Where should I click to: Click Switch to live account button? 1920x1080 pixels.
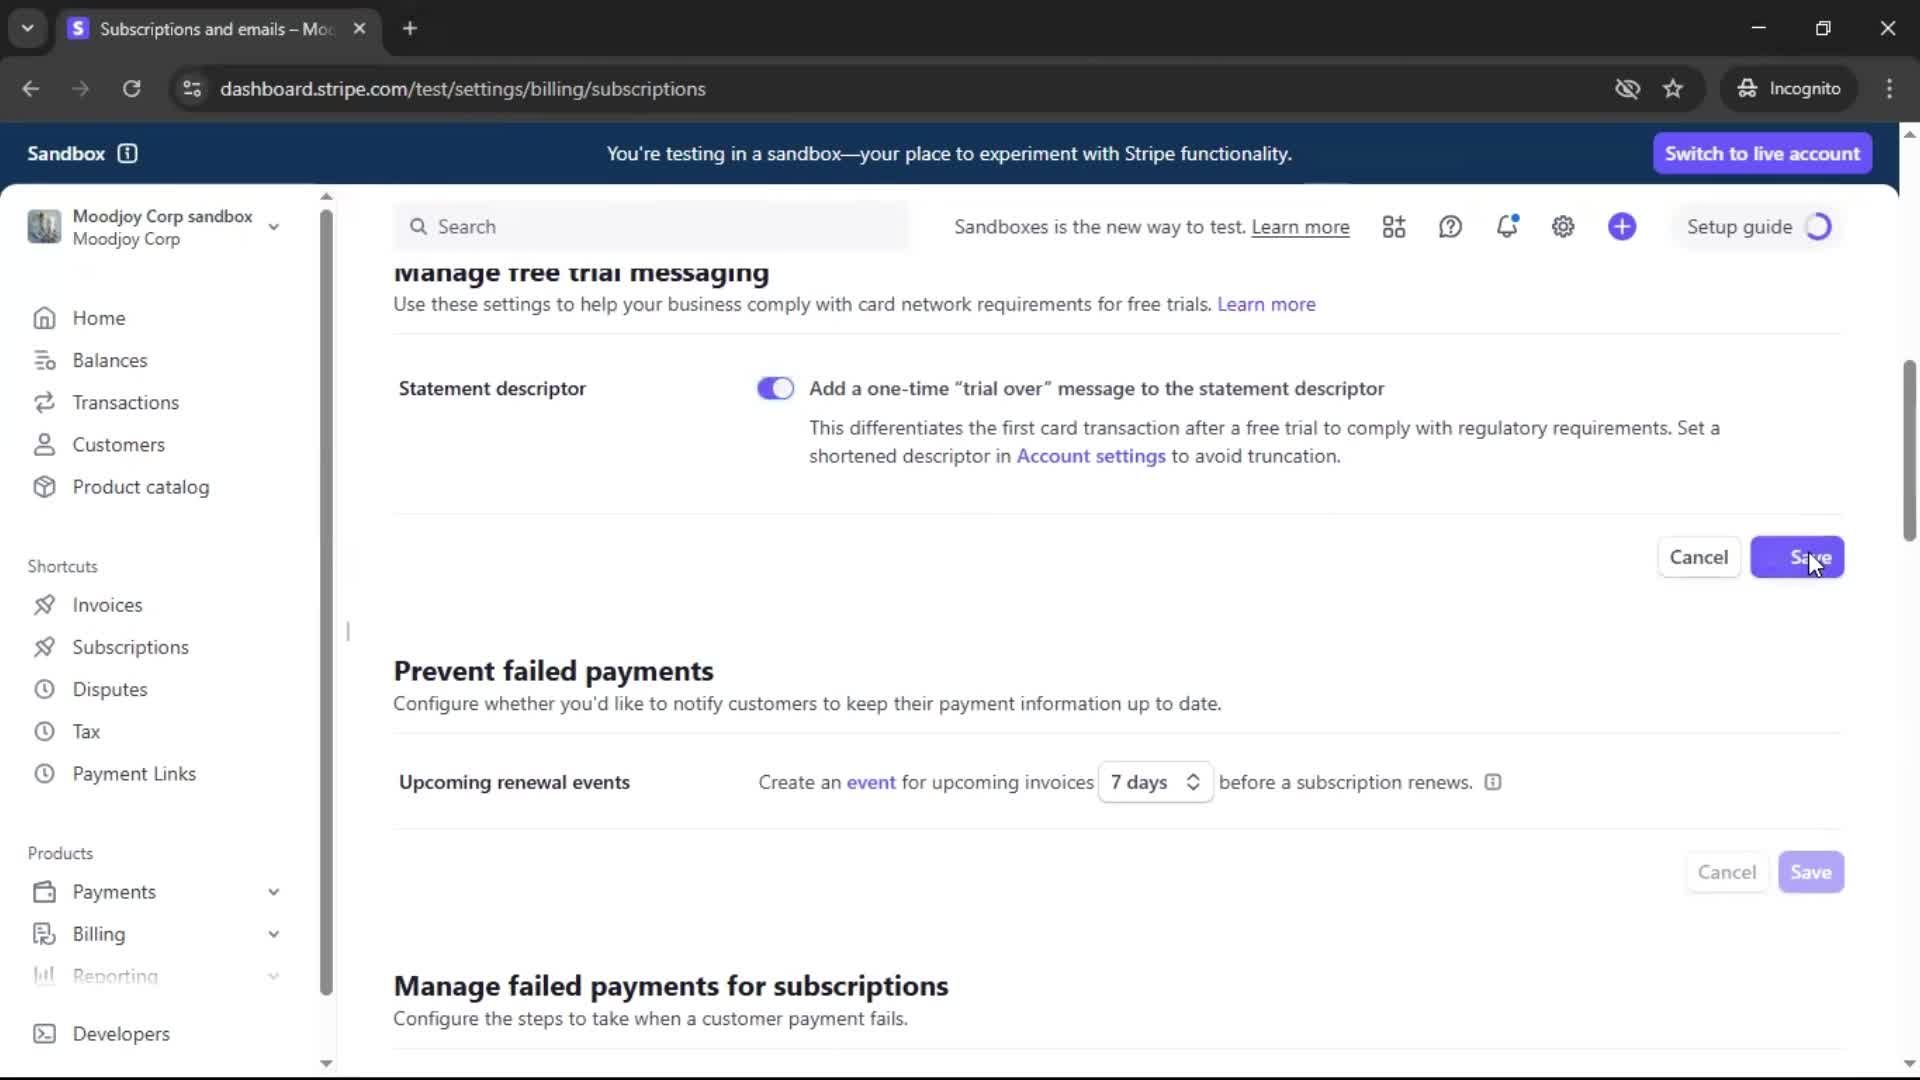[1762, 153]
